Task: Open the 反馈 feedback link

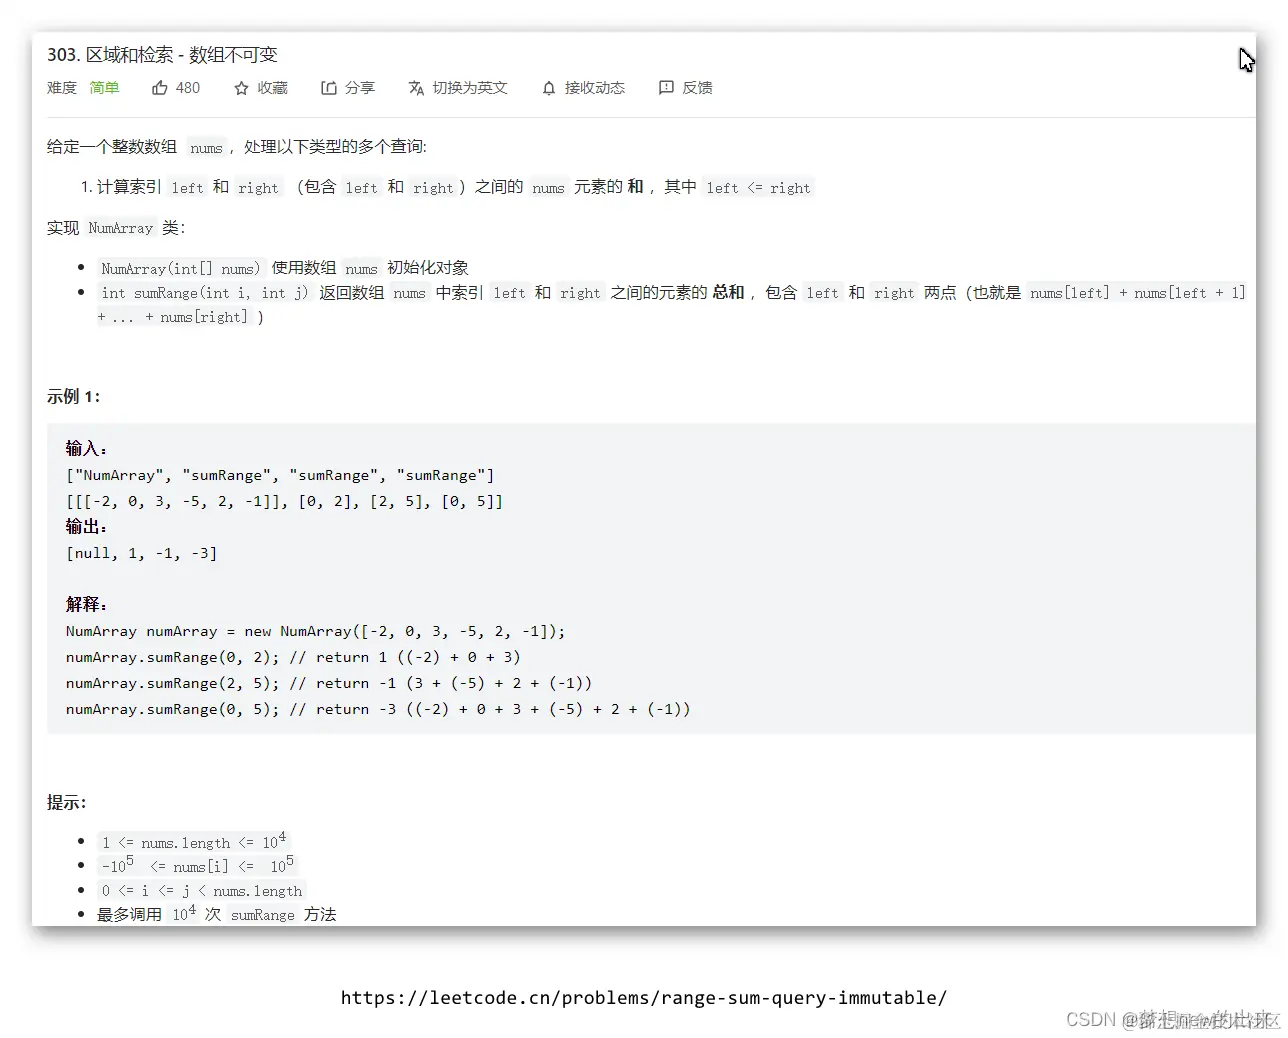Action: click(697, 88)
